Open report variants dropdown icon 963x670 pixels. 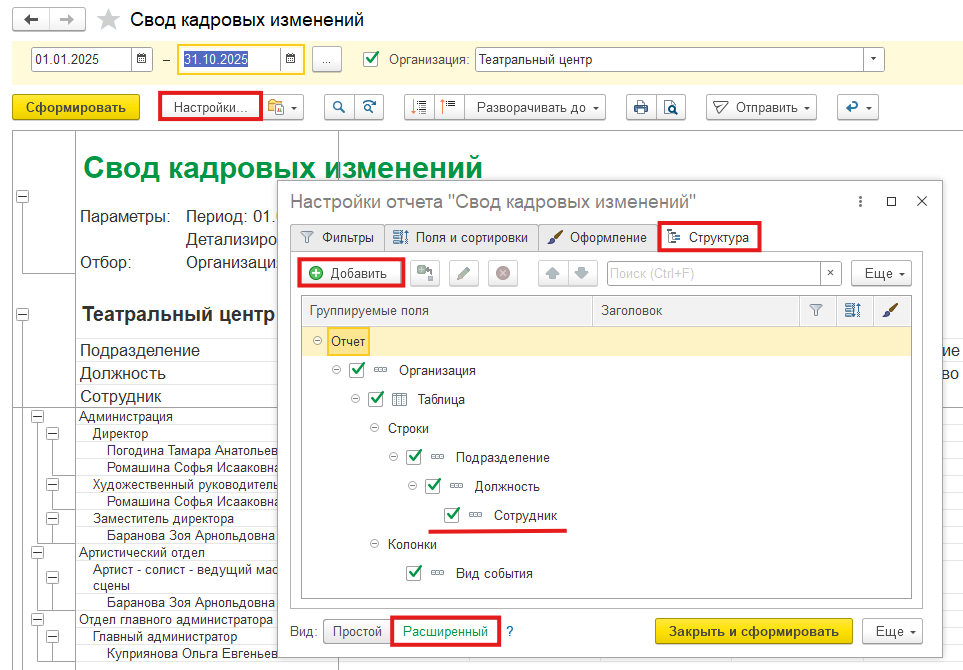283,107
